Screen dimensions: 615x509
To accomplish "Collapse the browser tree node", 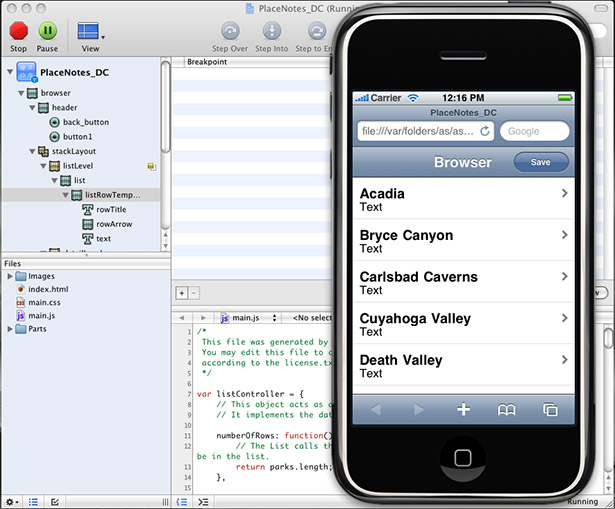I will click(21, 93).
